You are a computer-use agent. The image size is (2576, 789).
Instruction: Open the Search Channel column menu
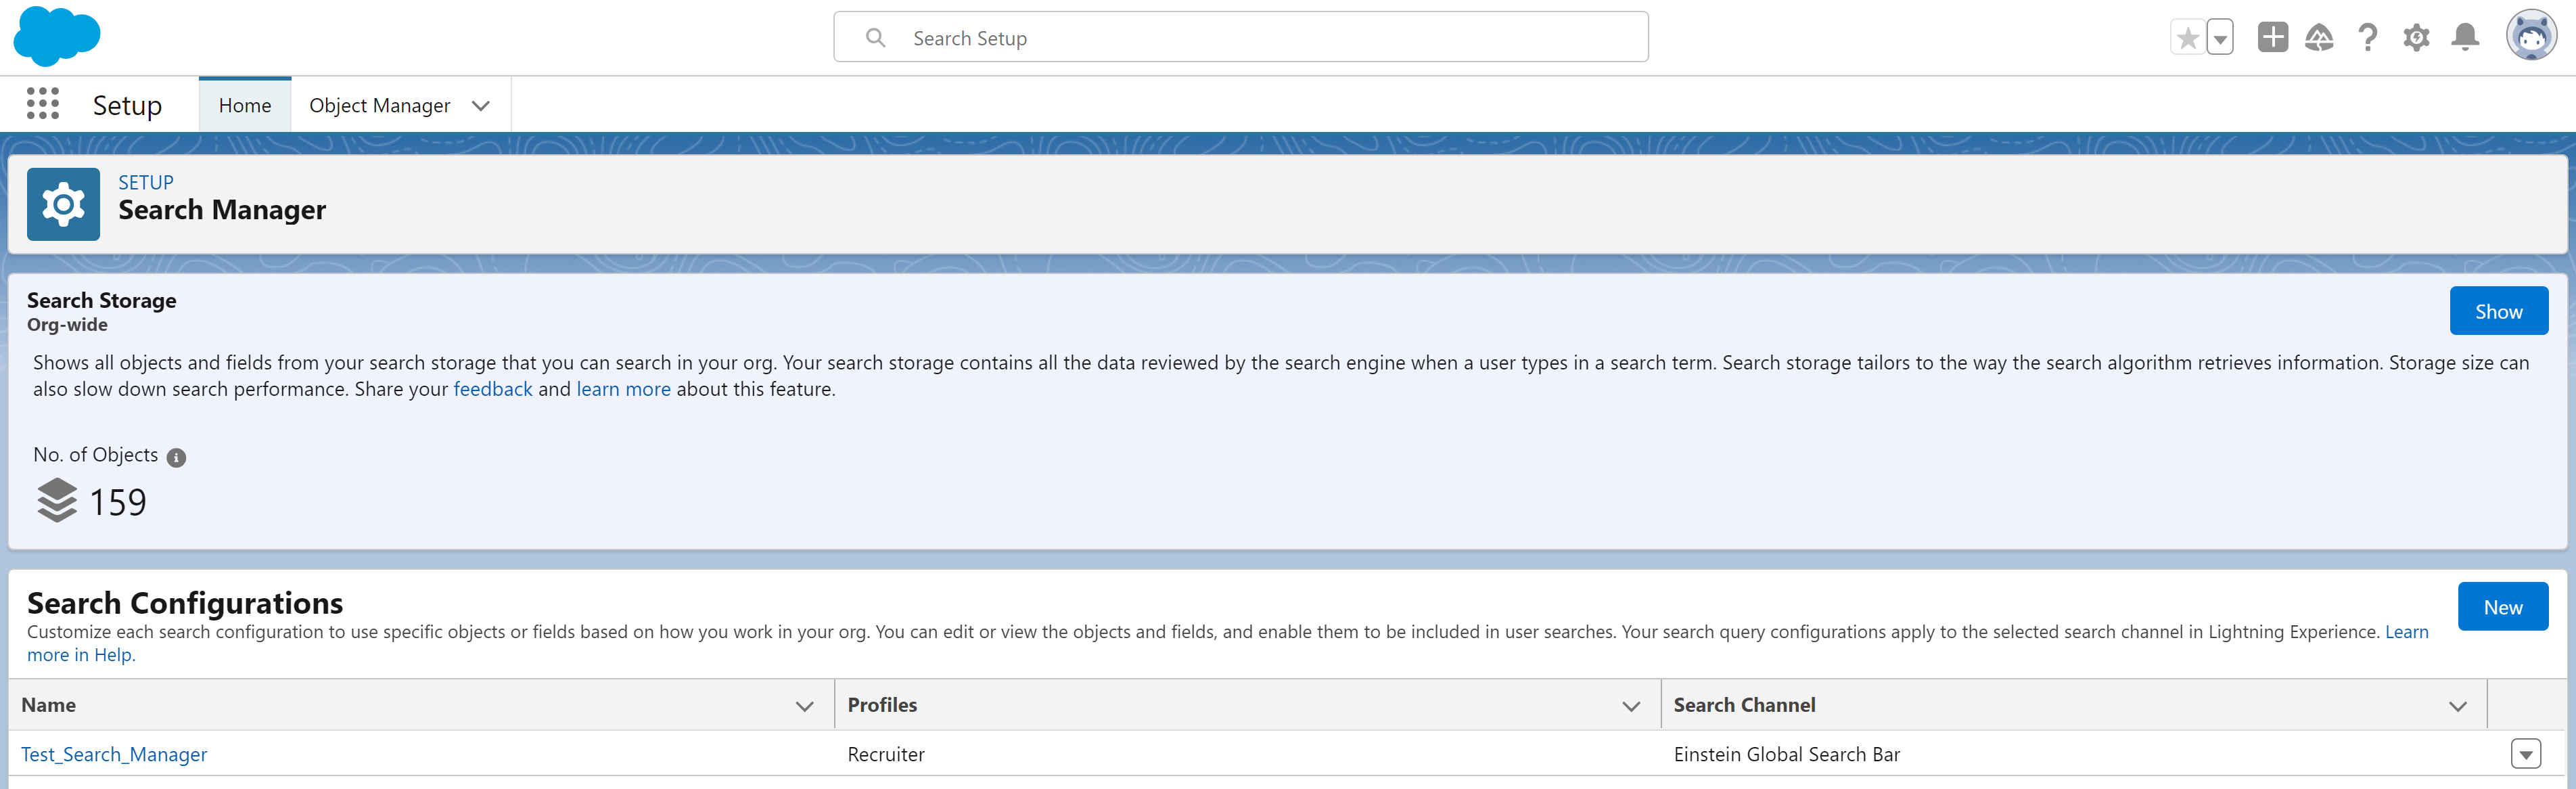pyautogui.click(x=2457, y=706)
